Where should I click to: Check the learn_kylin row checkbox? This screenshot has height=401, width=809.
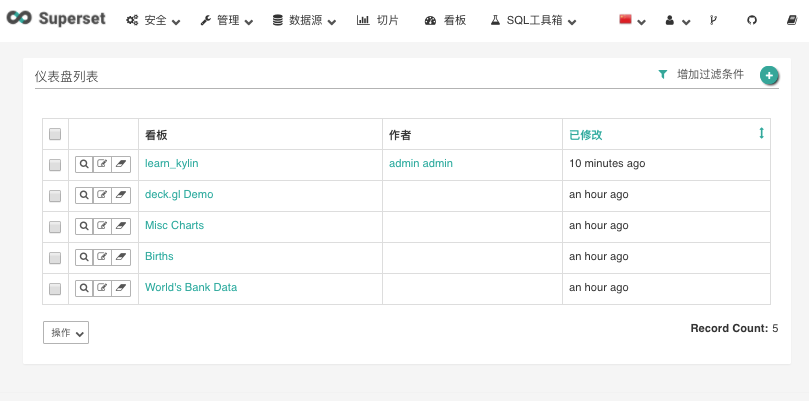55,165
